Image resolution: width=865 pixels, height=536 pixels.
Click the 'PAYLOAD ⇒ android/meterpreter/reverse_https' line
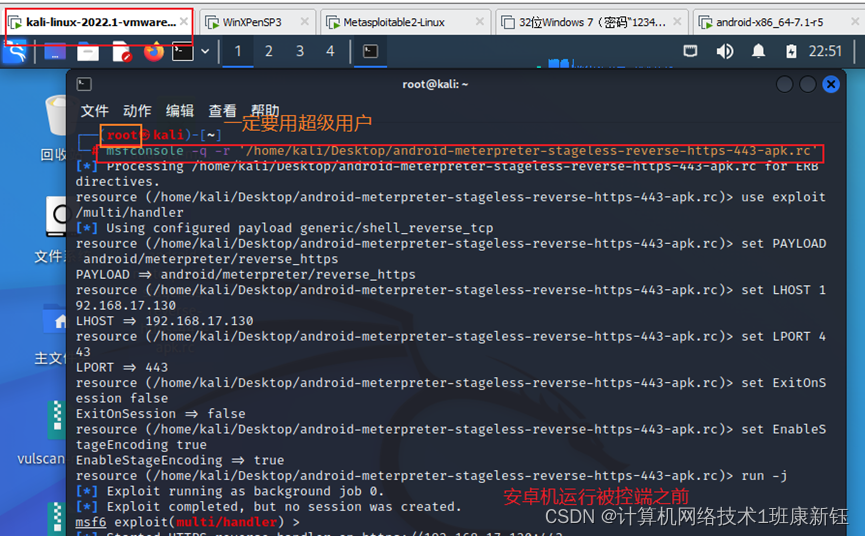pyautogui.click(x=245, y=275)
